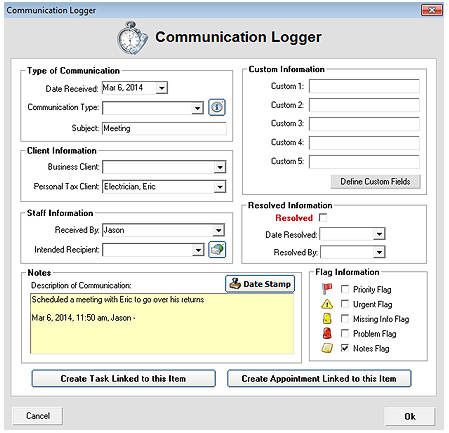Click the Custom 4 input field
Image resolution: width=449 pixels, height=433 pixels.
click(364, 143)
